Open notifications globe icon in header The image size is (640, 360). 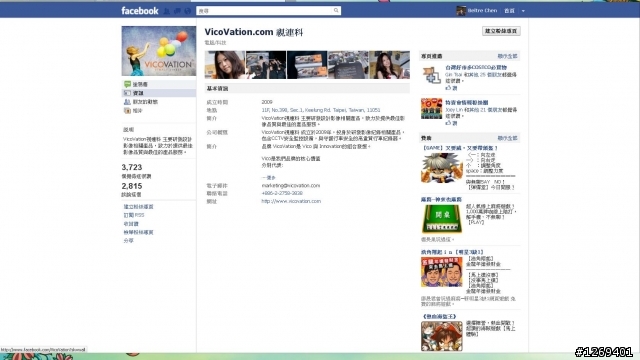pos(187,11)
